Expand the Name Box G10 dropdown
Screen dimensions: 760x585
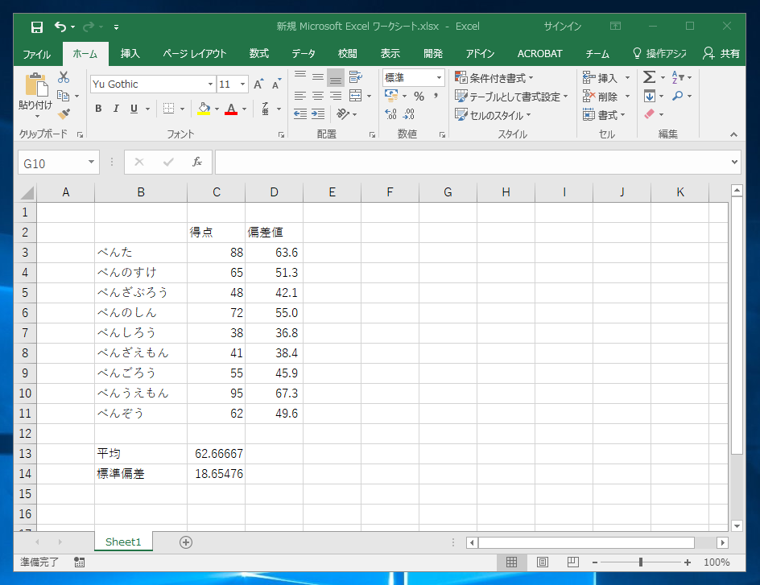pos(91,162)
